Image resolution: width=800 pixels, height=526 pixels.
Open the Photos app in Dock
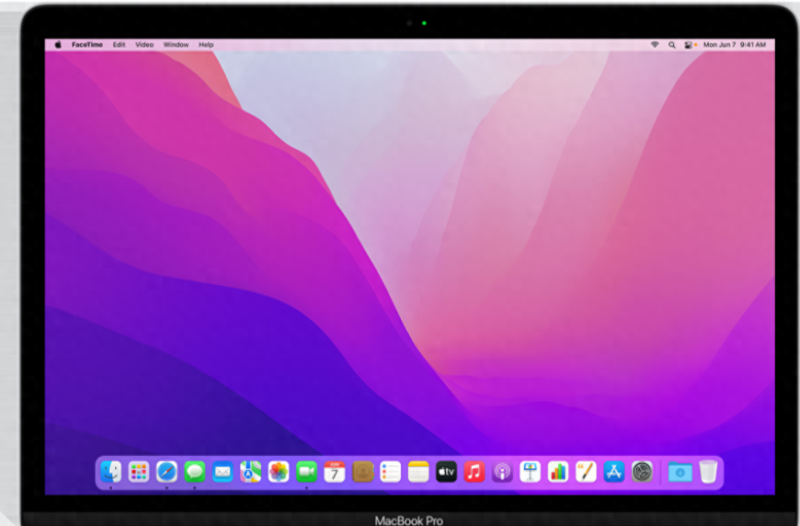279,471
